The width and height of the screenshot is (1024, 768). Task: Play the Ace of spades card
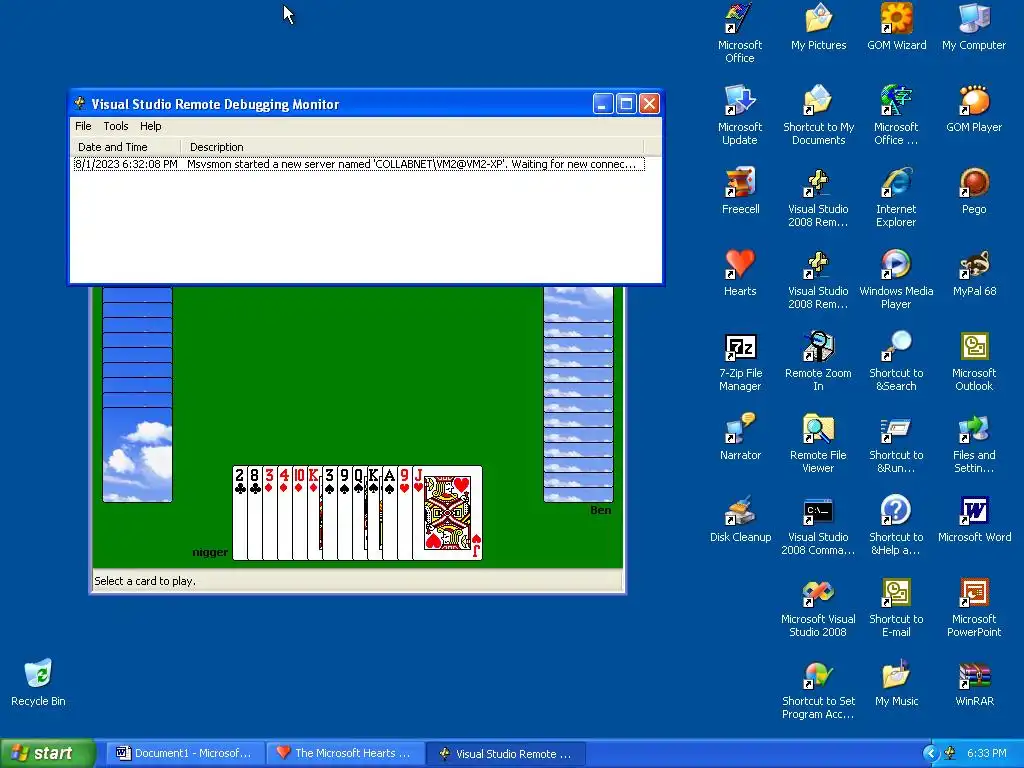(390, 513)
